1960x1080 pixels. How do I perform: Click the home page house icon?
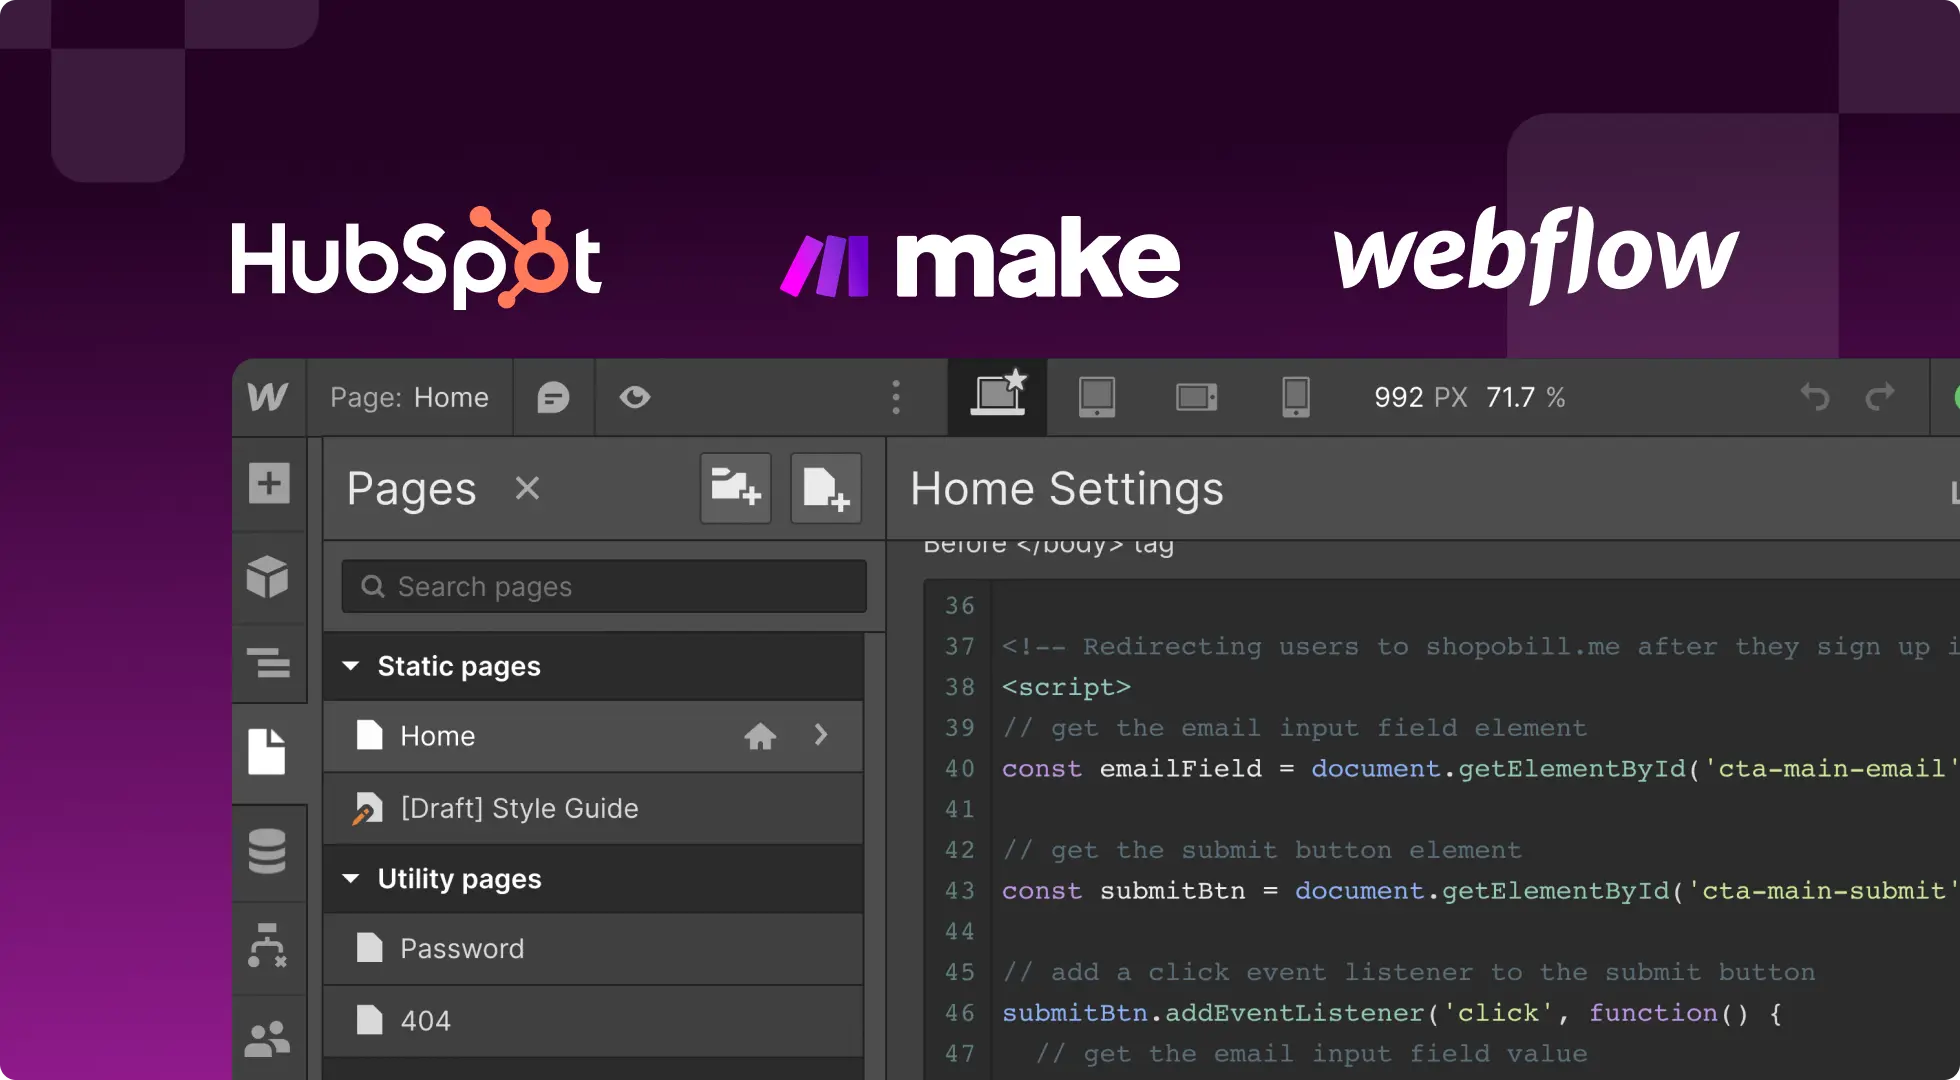point(760,736)
